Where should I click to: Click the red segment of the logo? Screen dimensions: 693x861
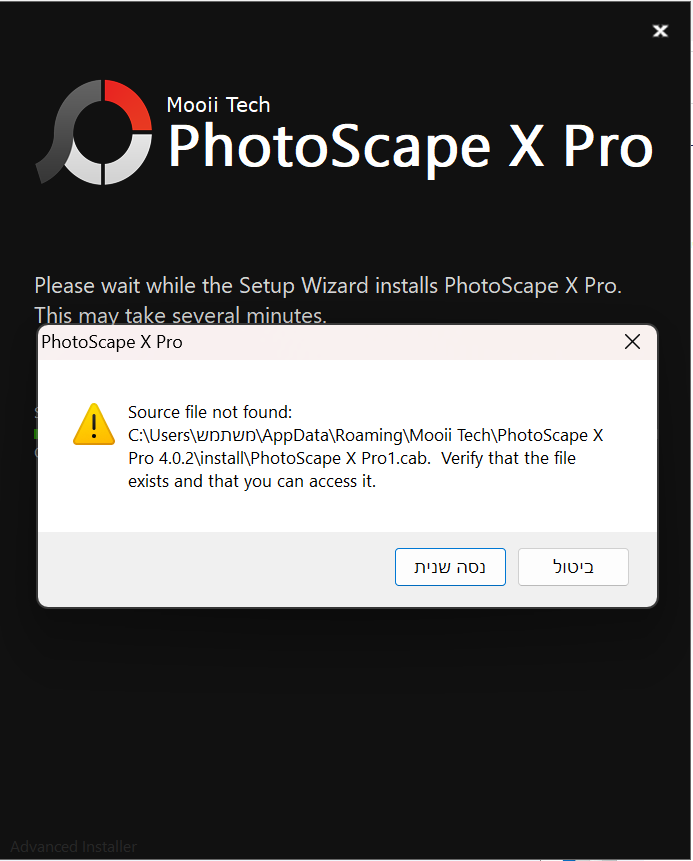tap(129, 104)
